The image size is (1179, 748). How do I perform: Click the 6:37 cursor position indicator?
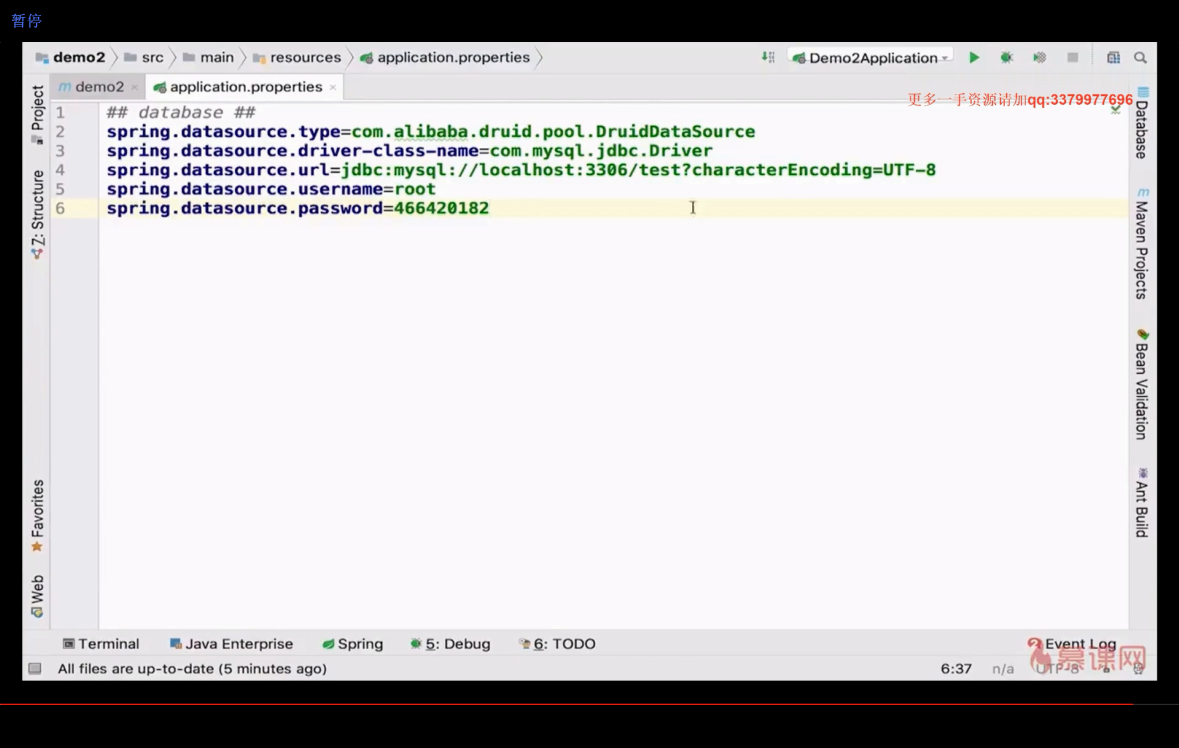(x=956, y=668)
